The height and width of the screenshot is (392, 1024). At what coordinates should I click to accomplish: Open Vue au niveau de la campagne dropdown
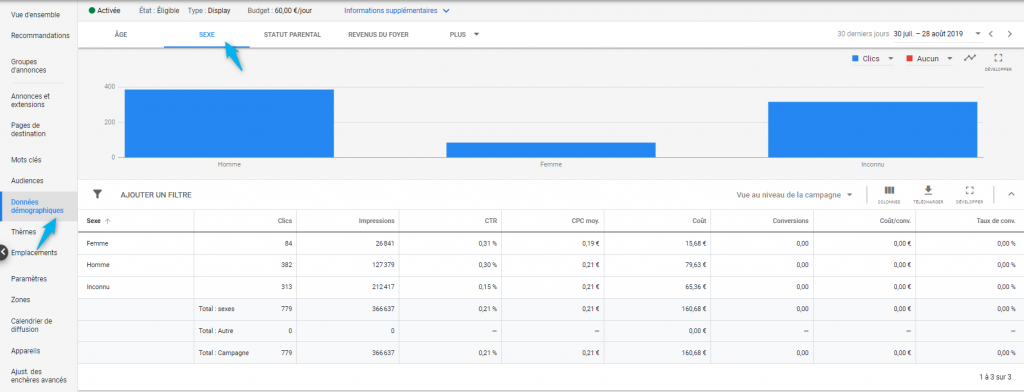coord(795,195)
